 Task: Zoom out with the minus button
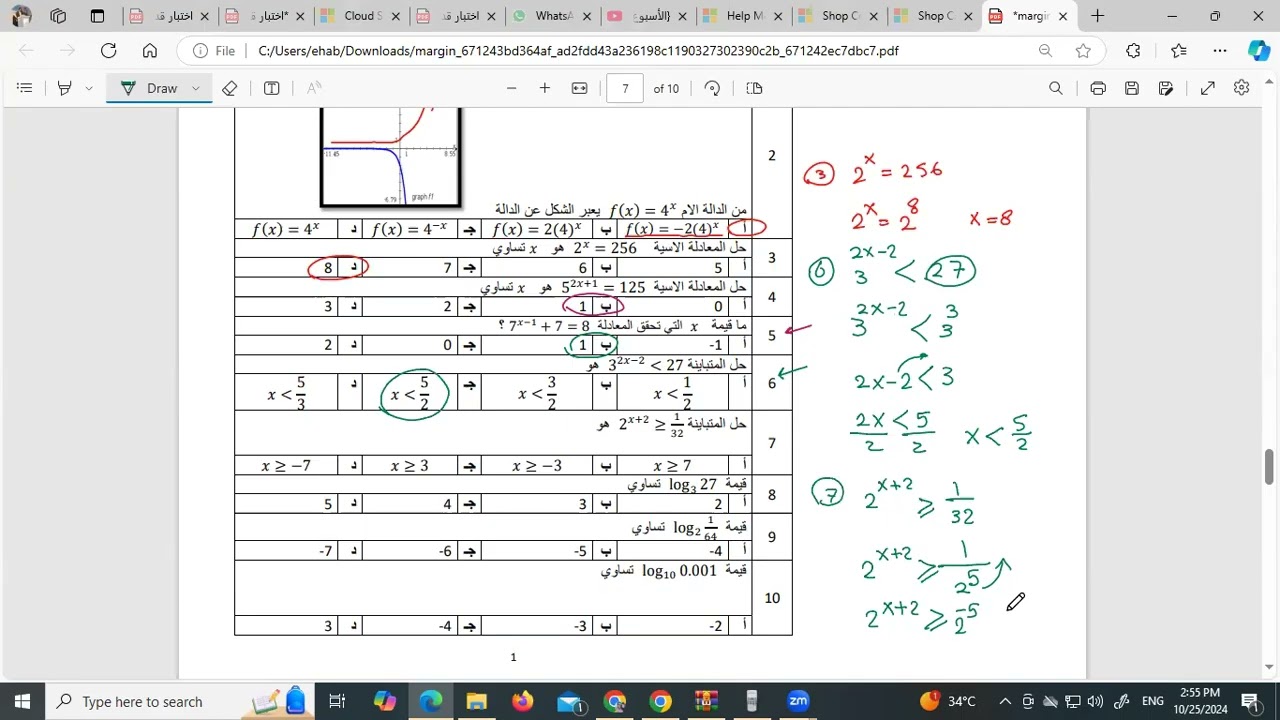point(511,88)
